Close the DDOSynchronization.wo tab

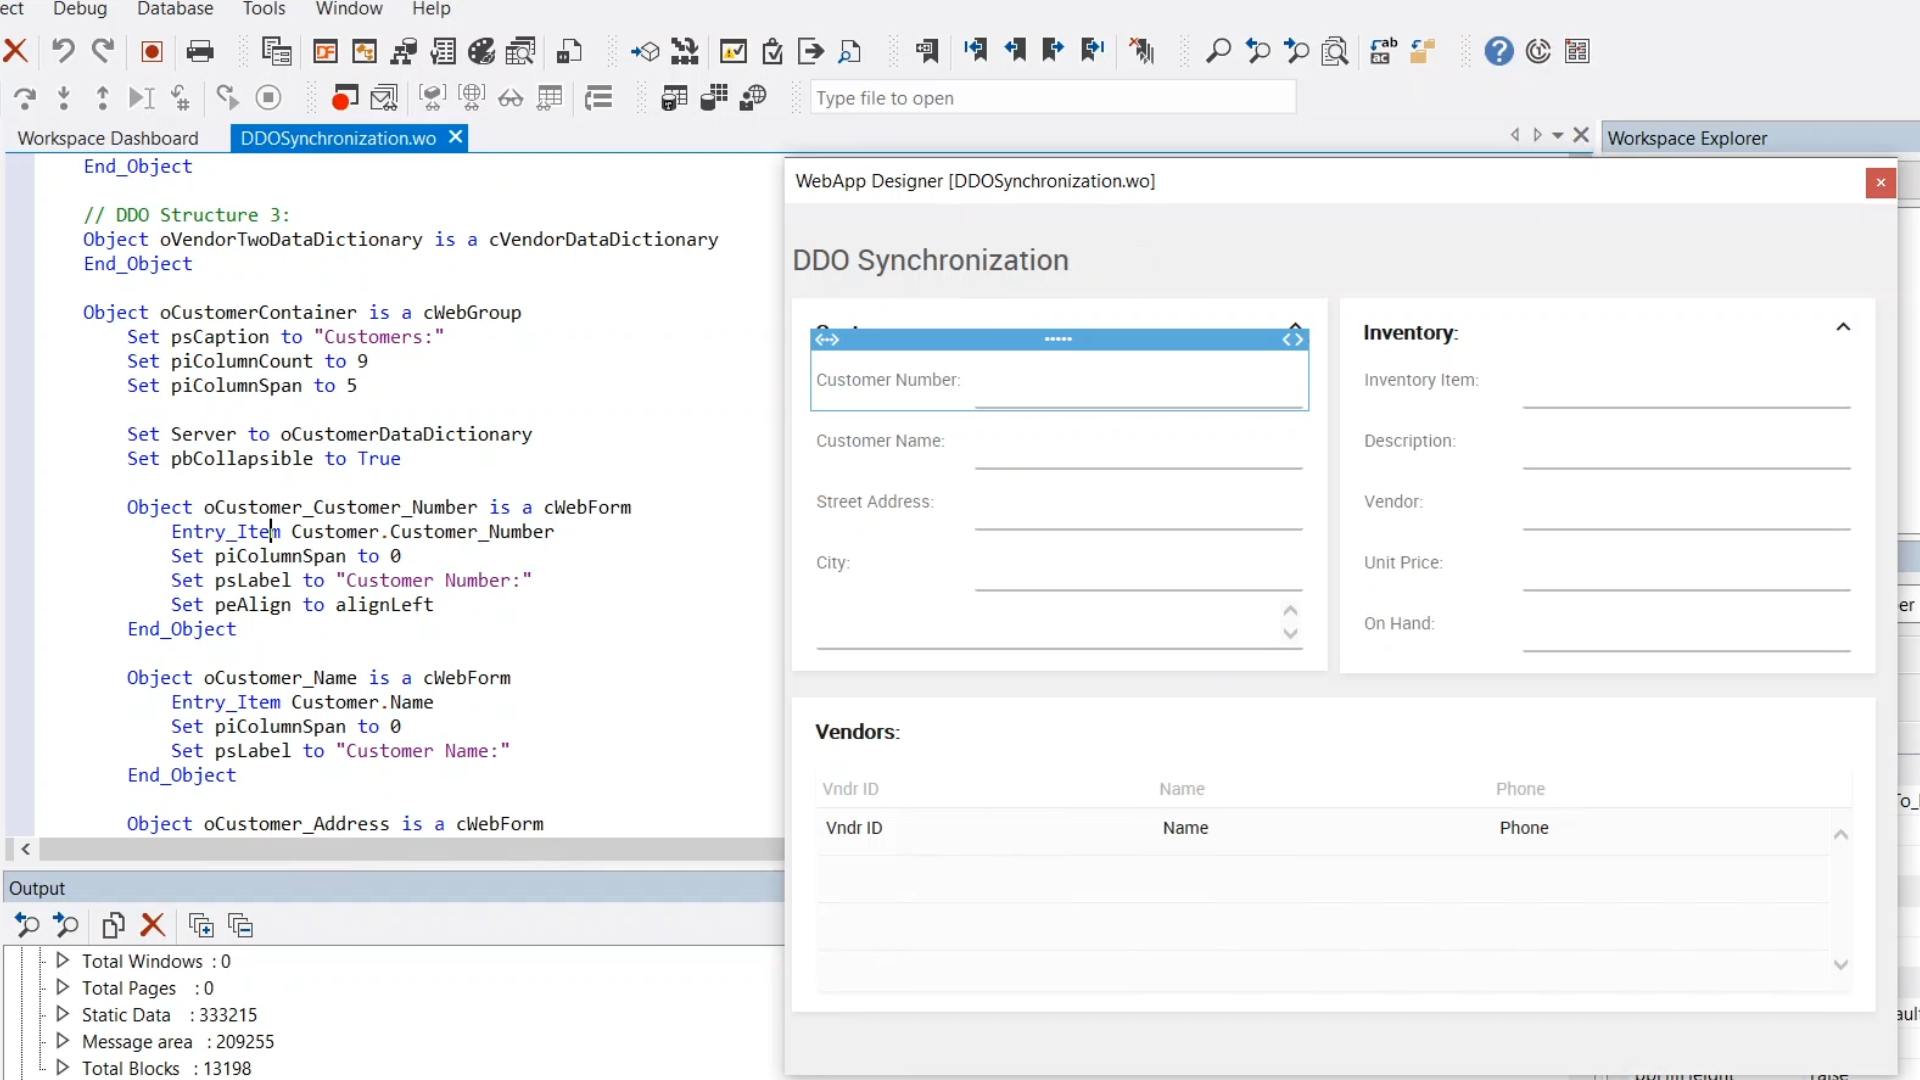tap(455, 137)
